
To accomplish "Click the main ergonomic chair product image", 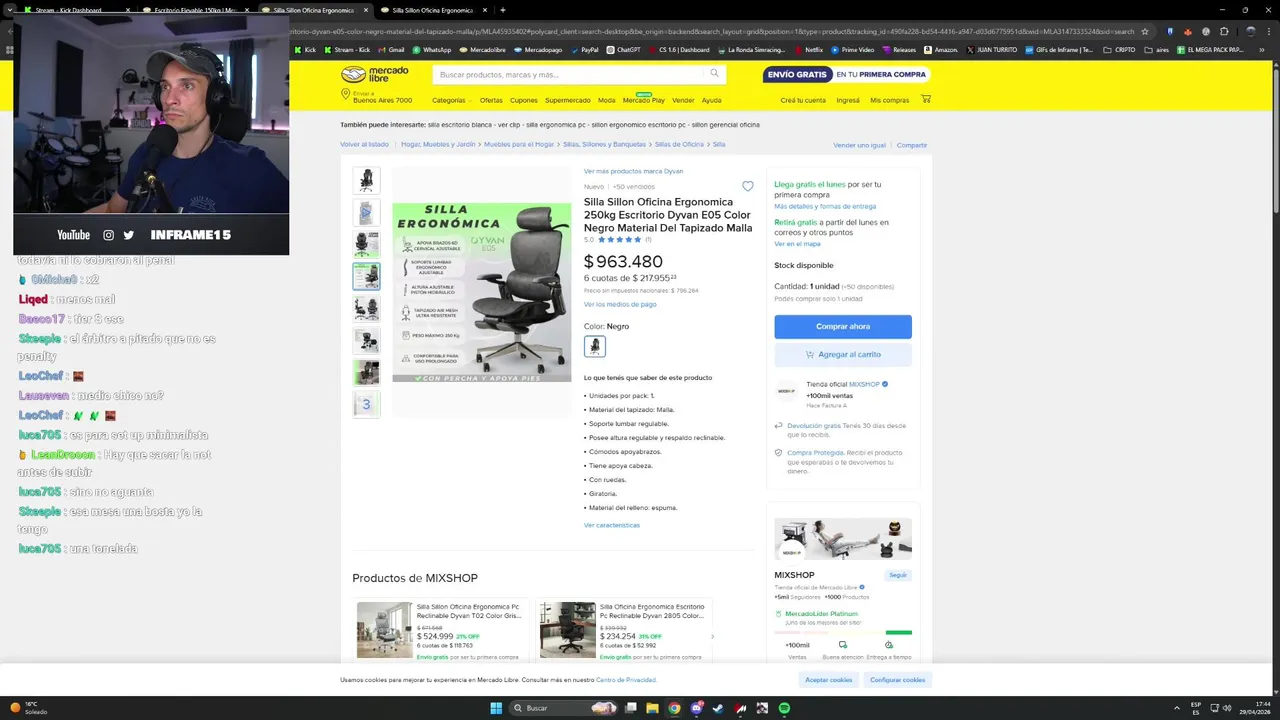I will tap(481, 292).
